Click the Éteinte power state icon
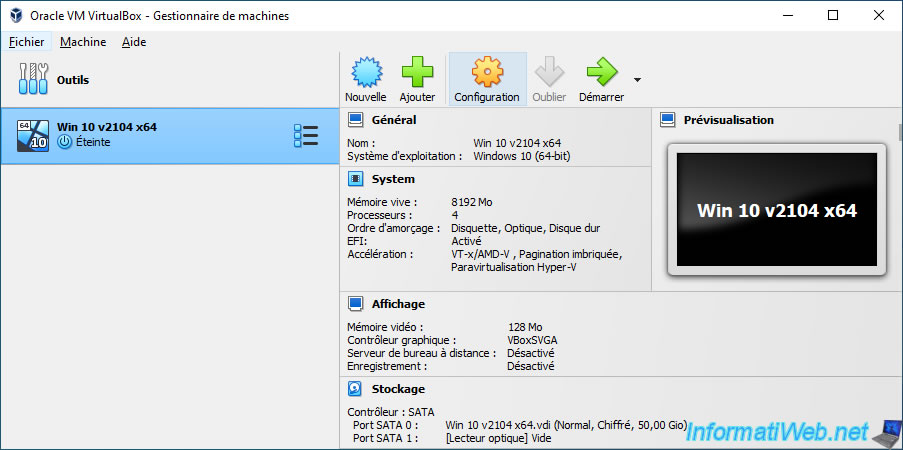The height and width of the screenshot is (450, 903). [65, 142]
